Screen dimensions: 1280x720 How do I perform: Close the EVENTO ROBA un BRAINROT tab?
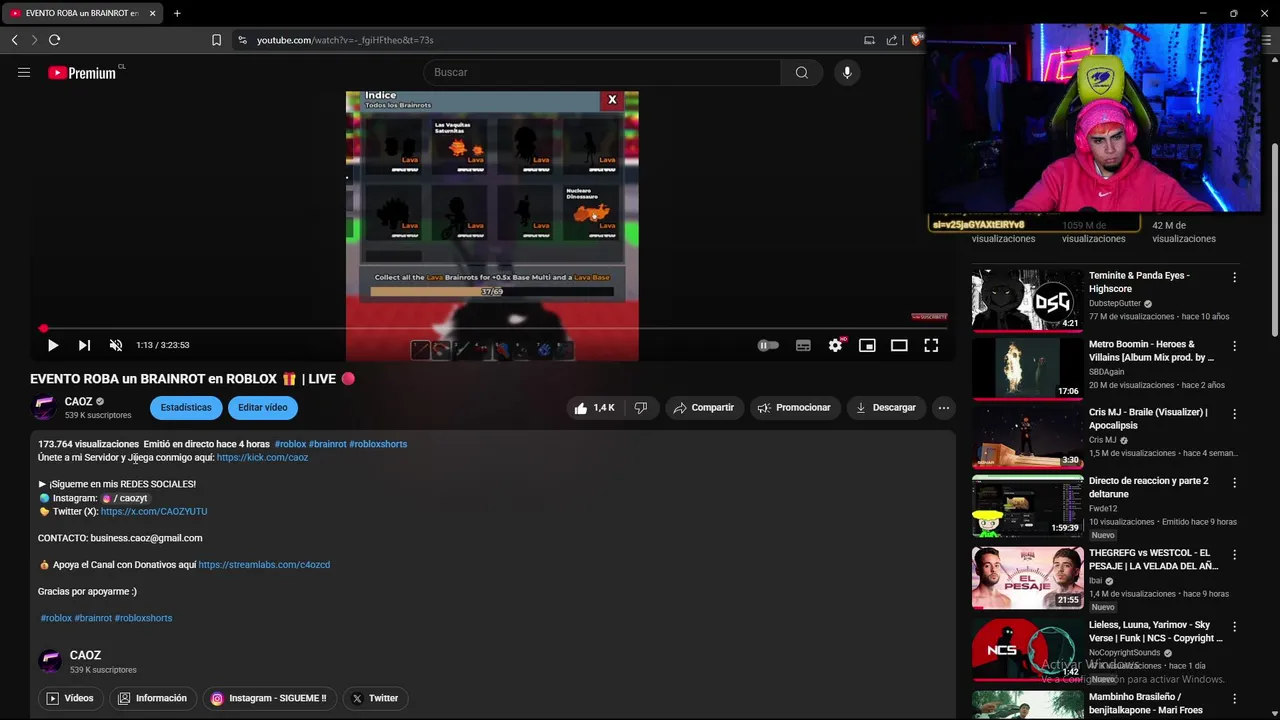point(153,13)
